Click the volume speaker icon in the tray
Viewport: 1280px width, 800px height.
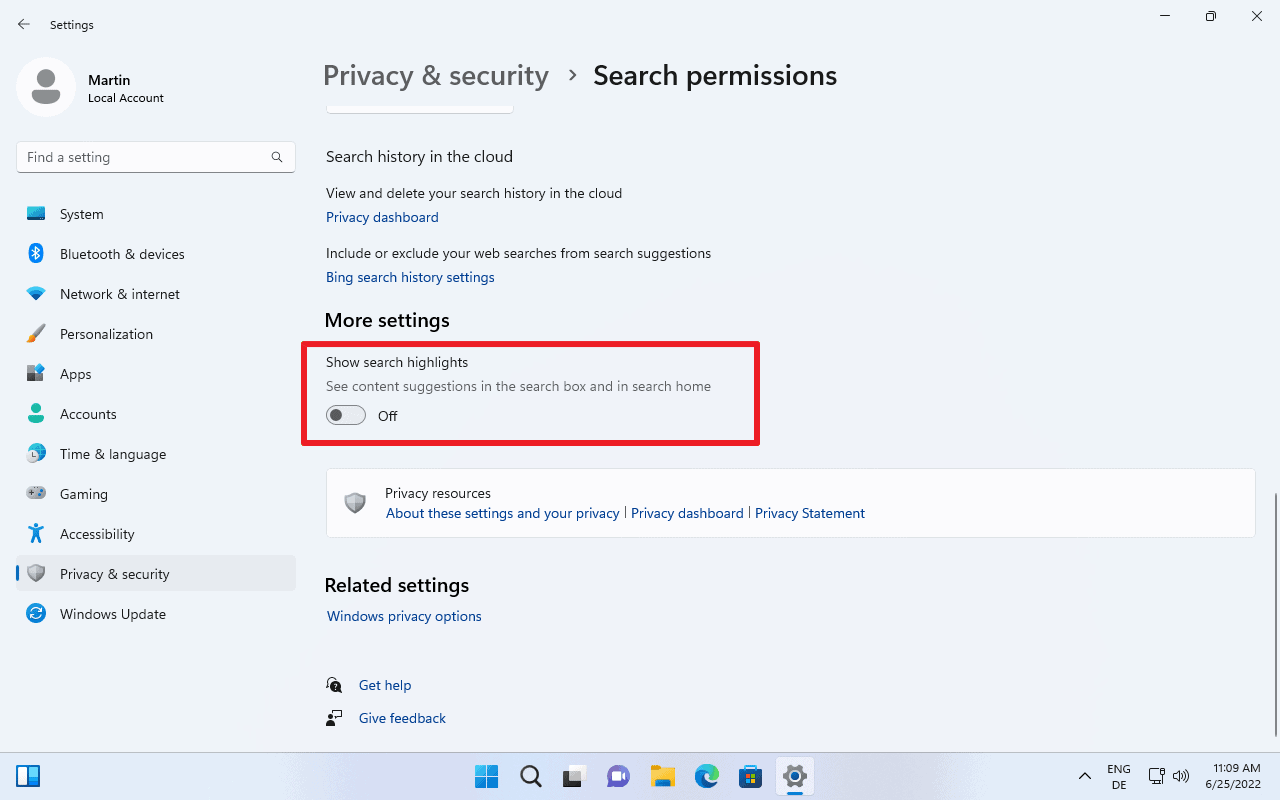click(1180, 776)
